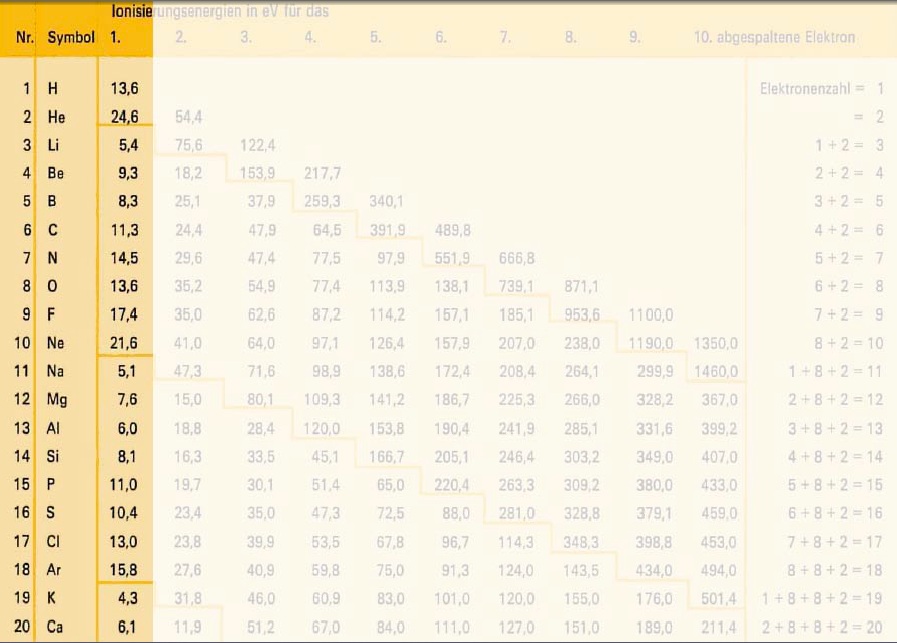Click calcium's tenth value 211,4
897x643 pixels.
(x=719, y=628)
